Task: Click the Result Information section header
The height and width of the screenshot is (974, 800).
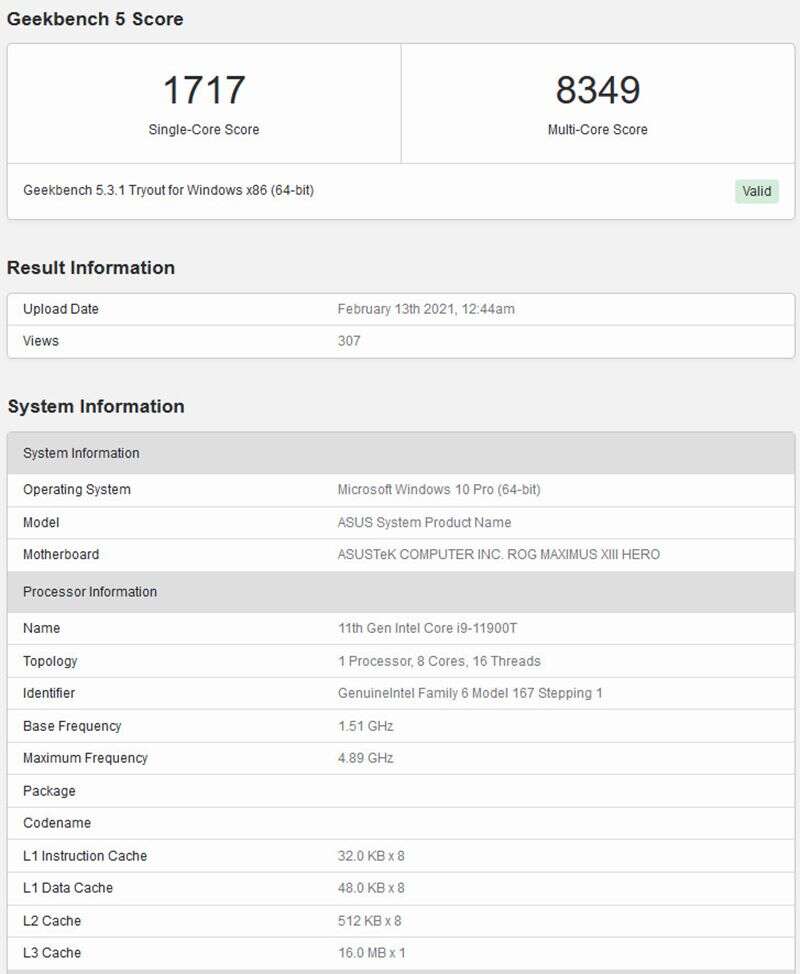Action: 91,267
